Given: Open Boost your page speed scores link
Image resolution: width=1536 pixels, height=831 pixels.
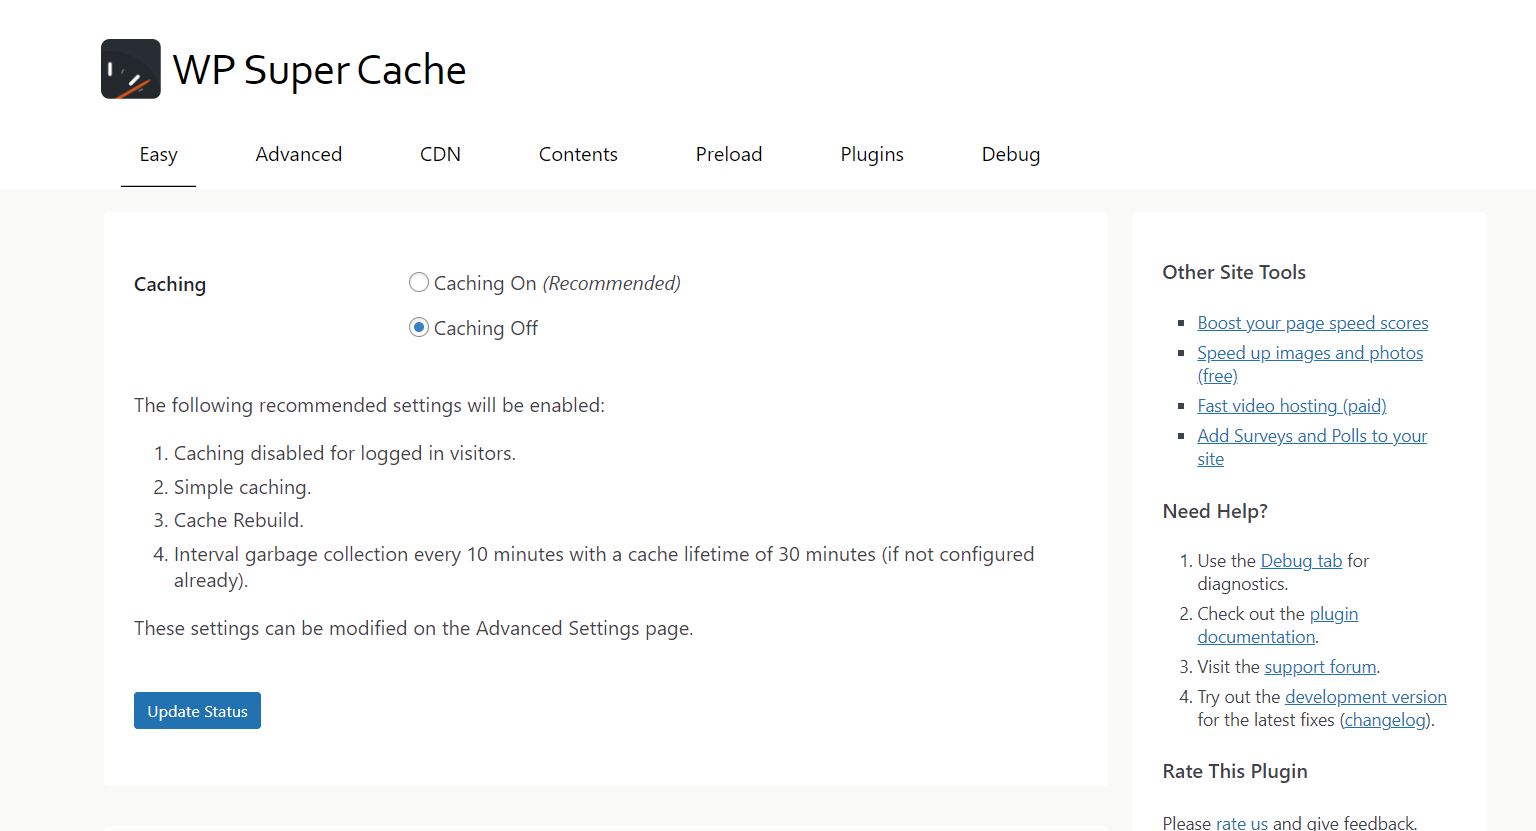Looking at the screenshot, I should 1312,323.
